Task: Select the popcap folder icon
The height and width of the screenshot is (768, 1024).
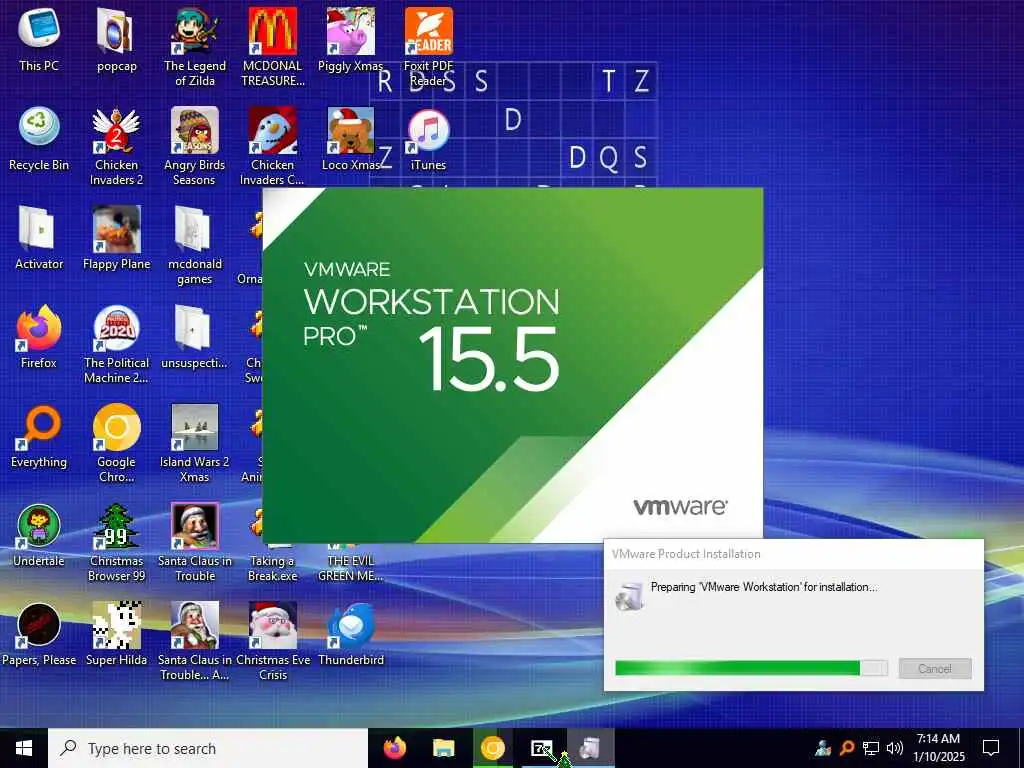Action: (116, 40)
